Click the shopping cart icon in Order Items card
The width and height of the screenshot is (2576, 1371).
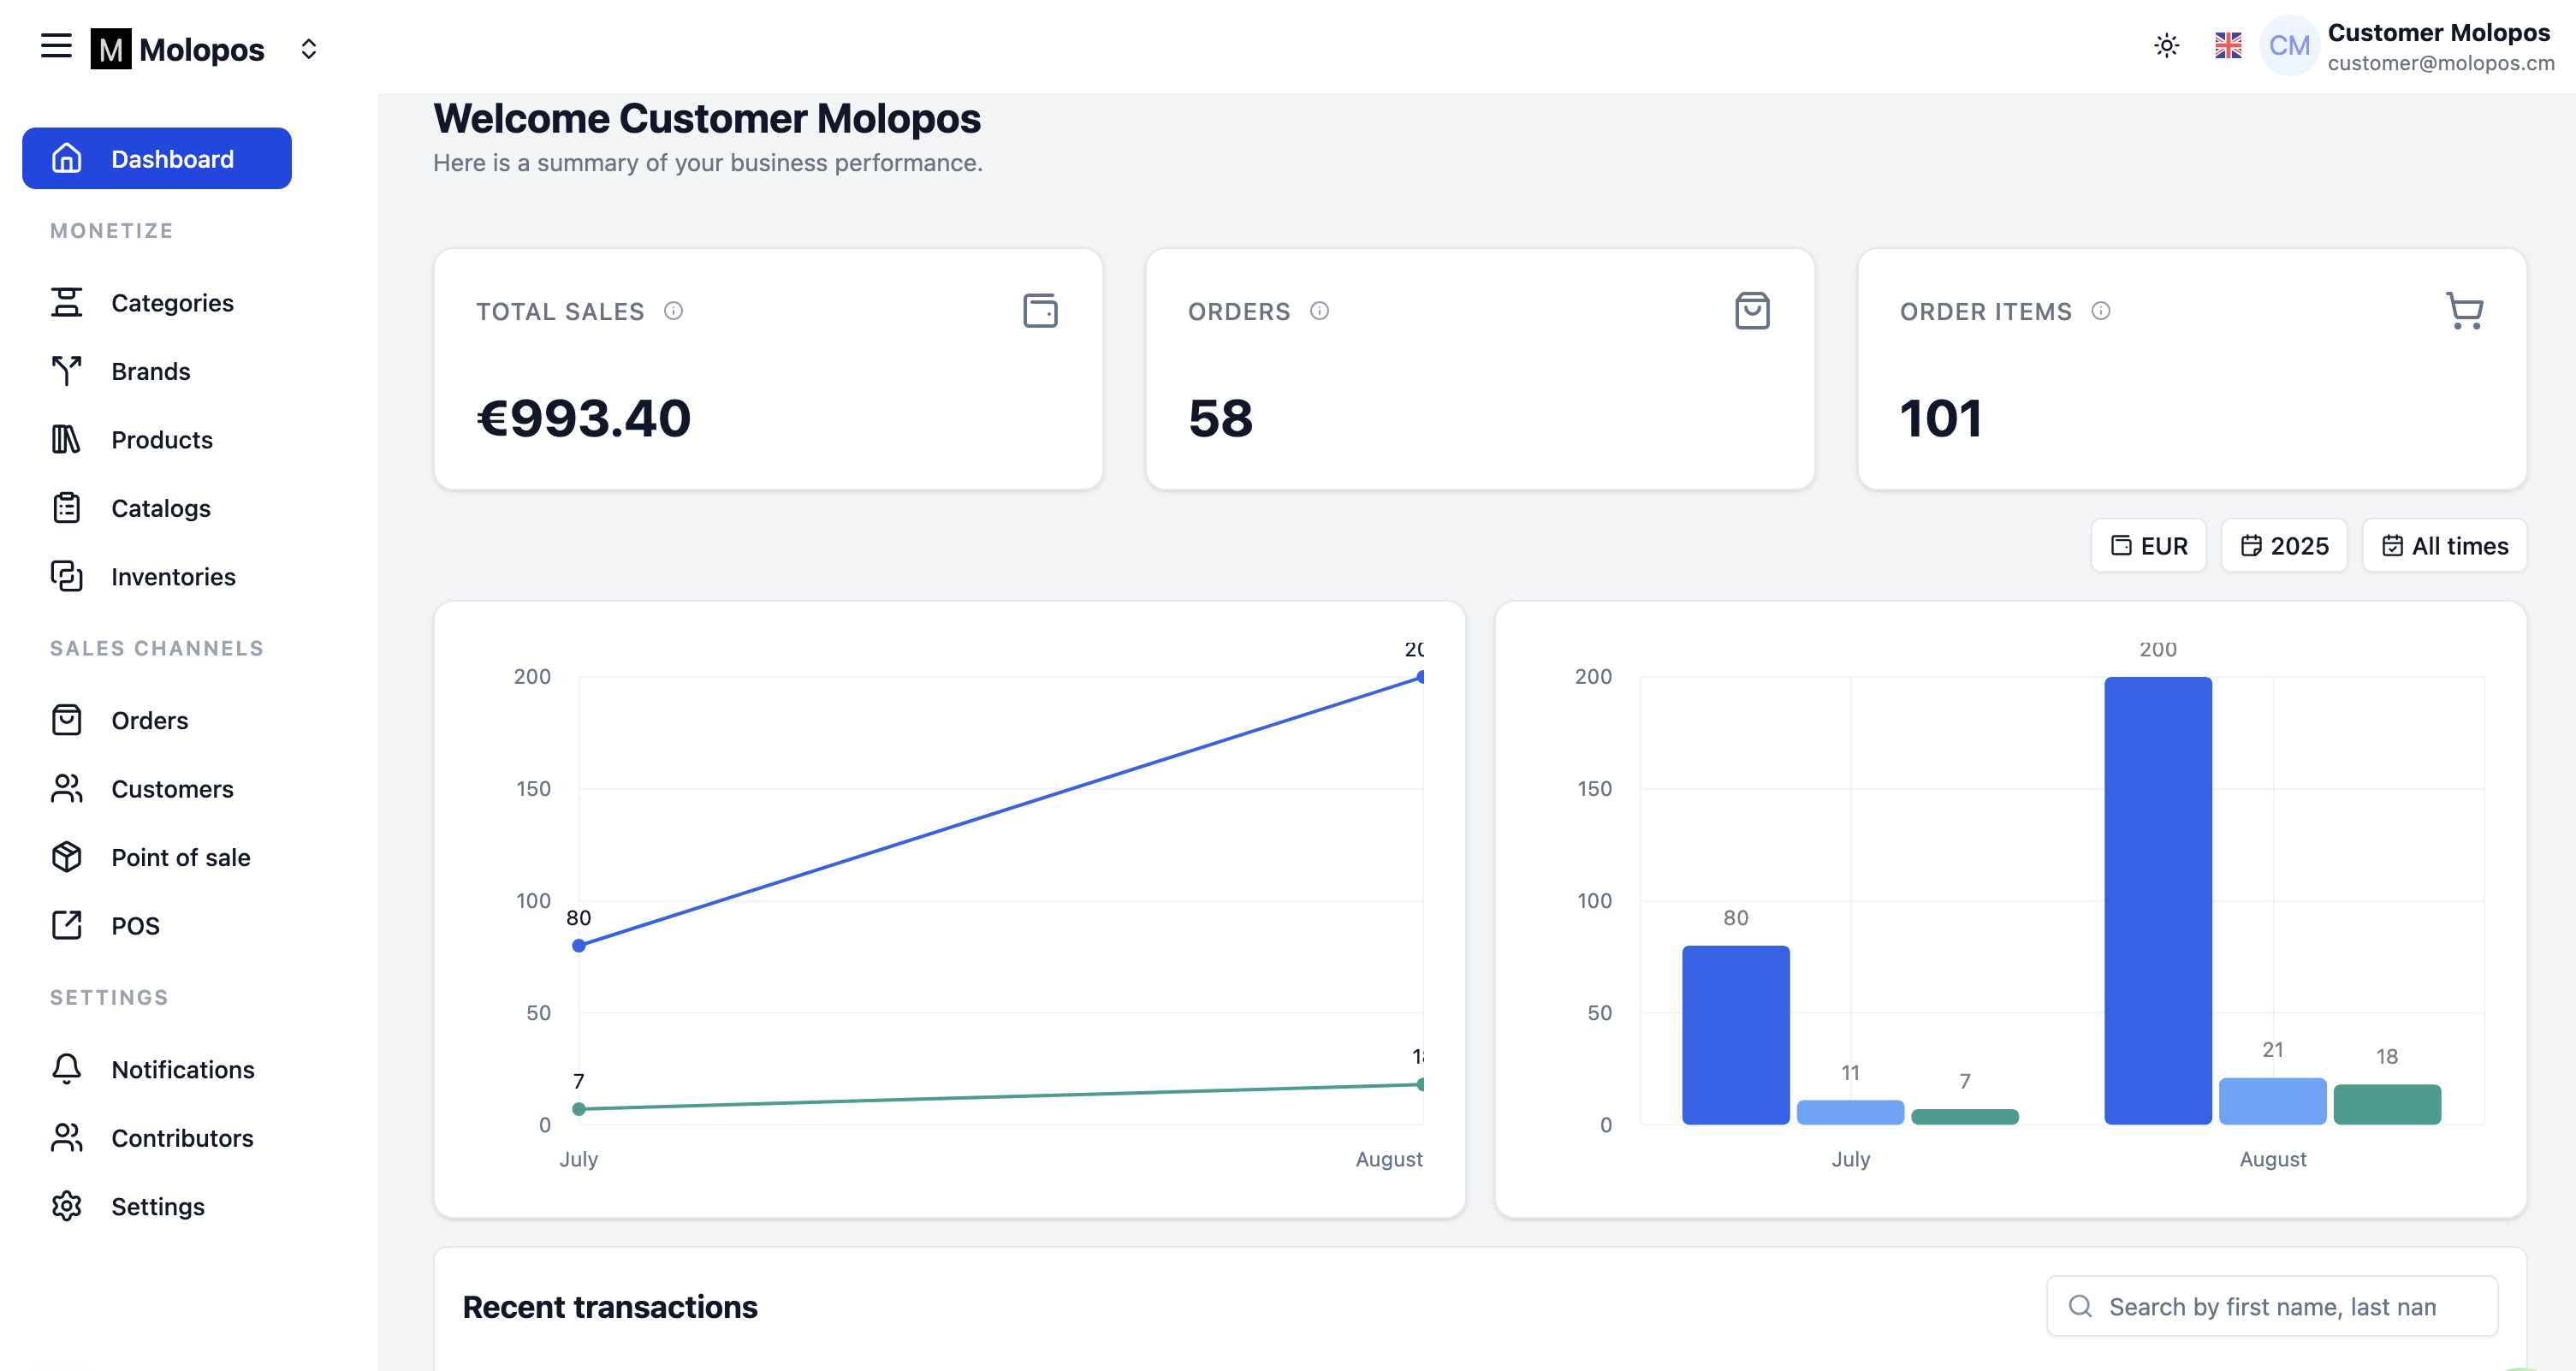(x=2464, y=311)
